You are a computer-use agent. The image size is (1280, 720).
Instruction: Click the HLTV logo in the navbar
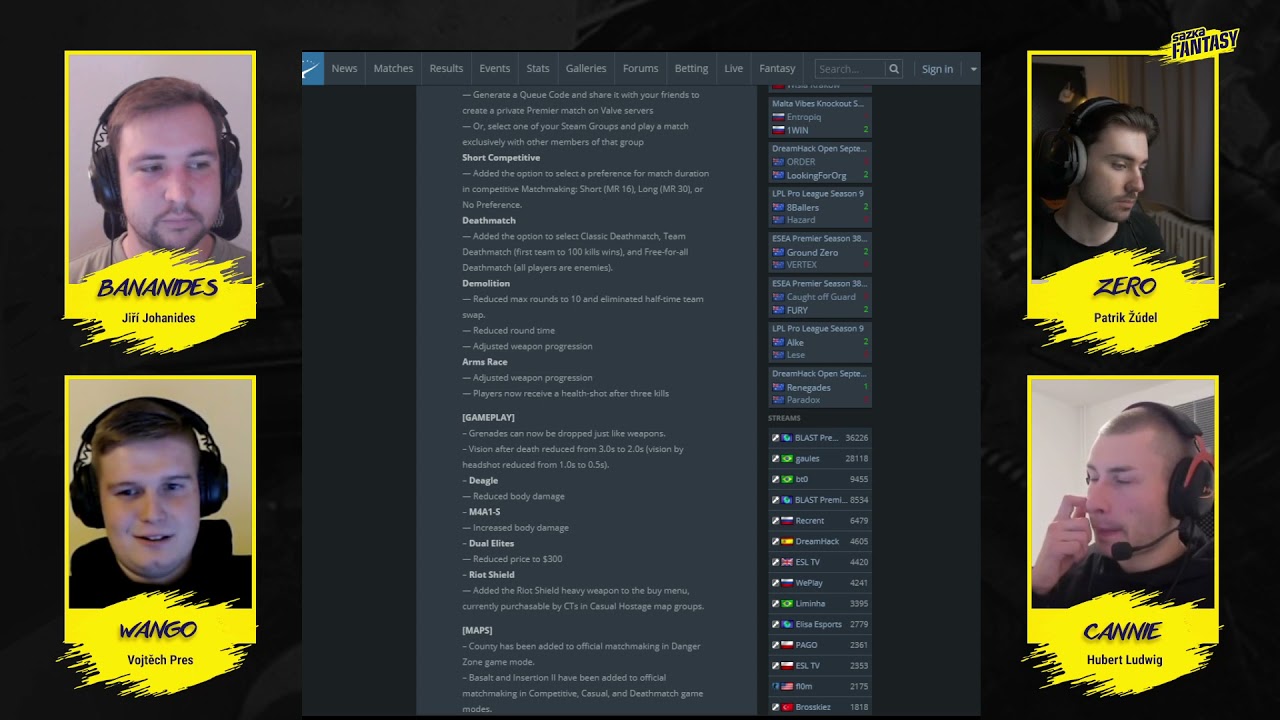point(313,69)
